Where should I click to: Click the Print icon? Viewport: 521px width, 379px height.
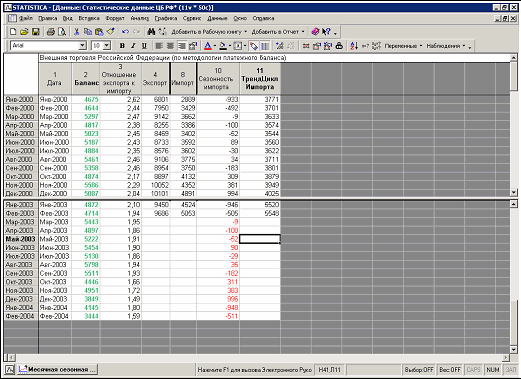click(51, 32)
